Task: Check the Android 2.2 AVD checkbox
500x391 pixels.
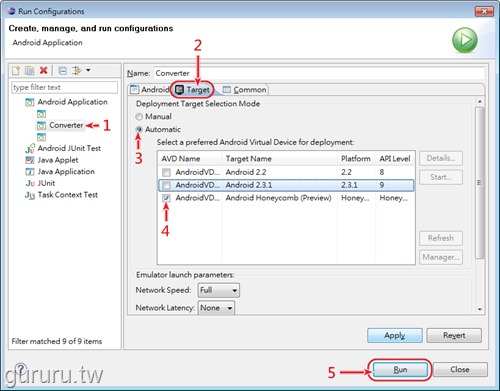Action: (x=166, y=172)
